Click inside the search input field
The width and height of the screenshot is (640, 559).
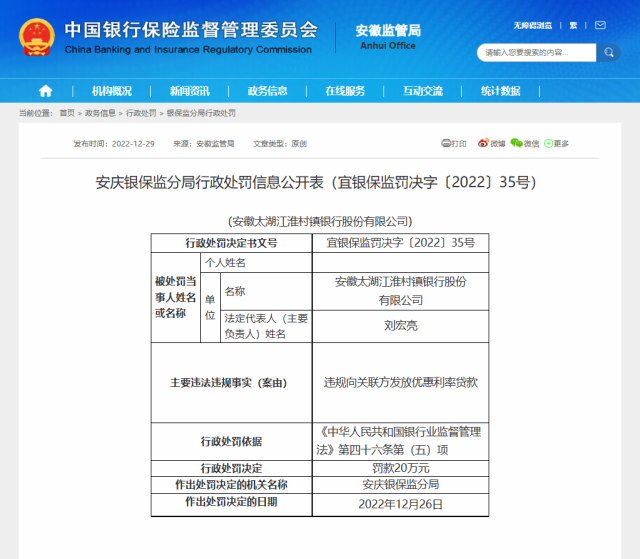tap(537, 53)
